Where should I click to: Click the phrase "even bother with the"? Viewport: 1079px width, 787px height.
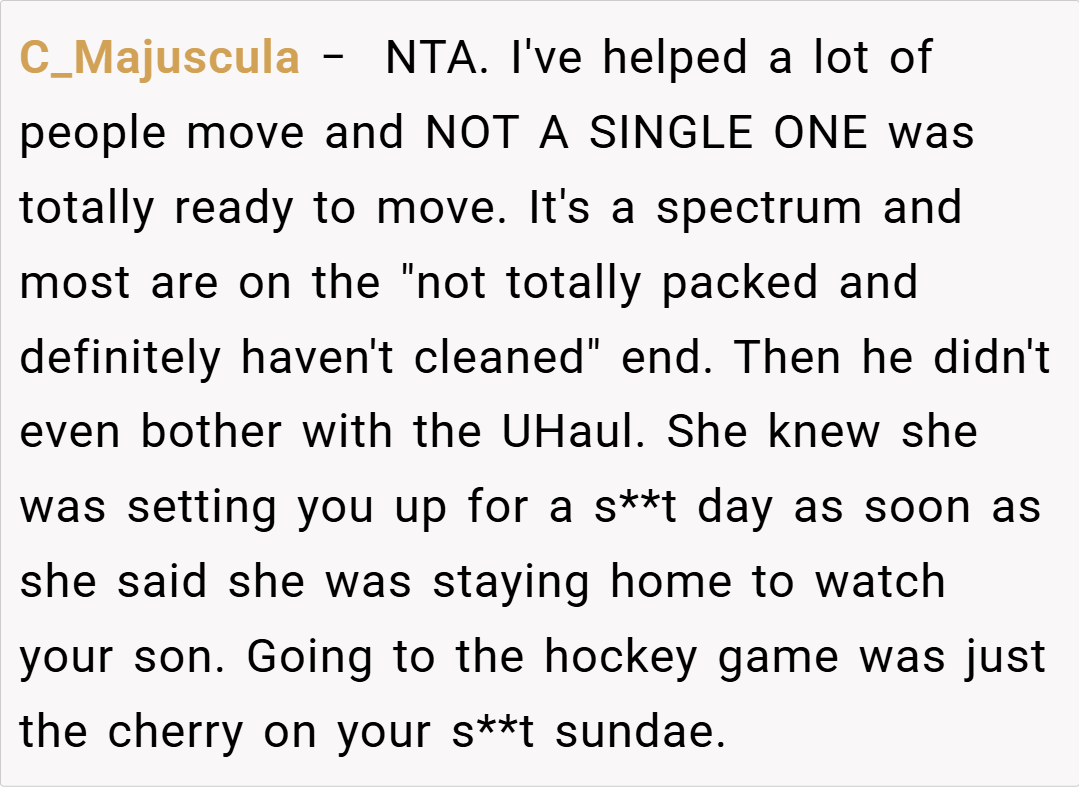click(249, 432)
